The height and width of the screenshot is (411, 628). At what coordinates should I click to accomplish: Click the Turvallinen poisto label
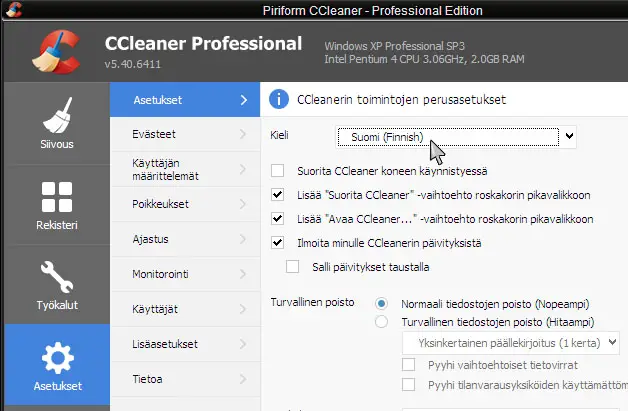pyautogui.click(x=312, y=302)
